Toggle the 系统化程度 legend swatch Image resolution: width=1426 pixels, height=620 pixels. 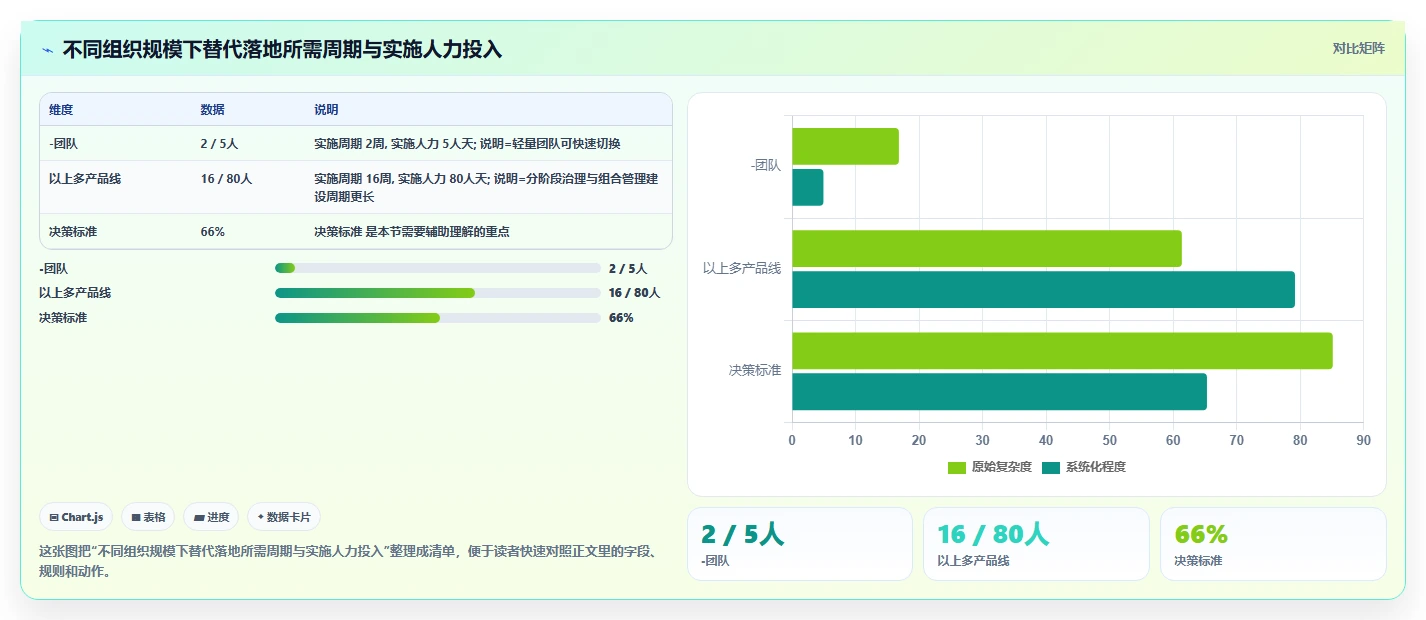[1051, 467]
